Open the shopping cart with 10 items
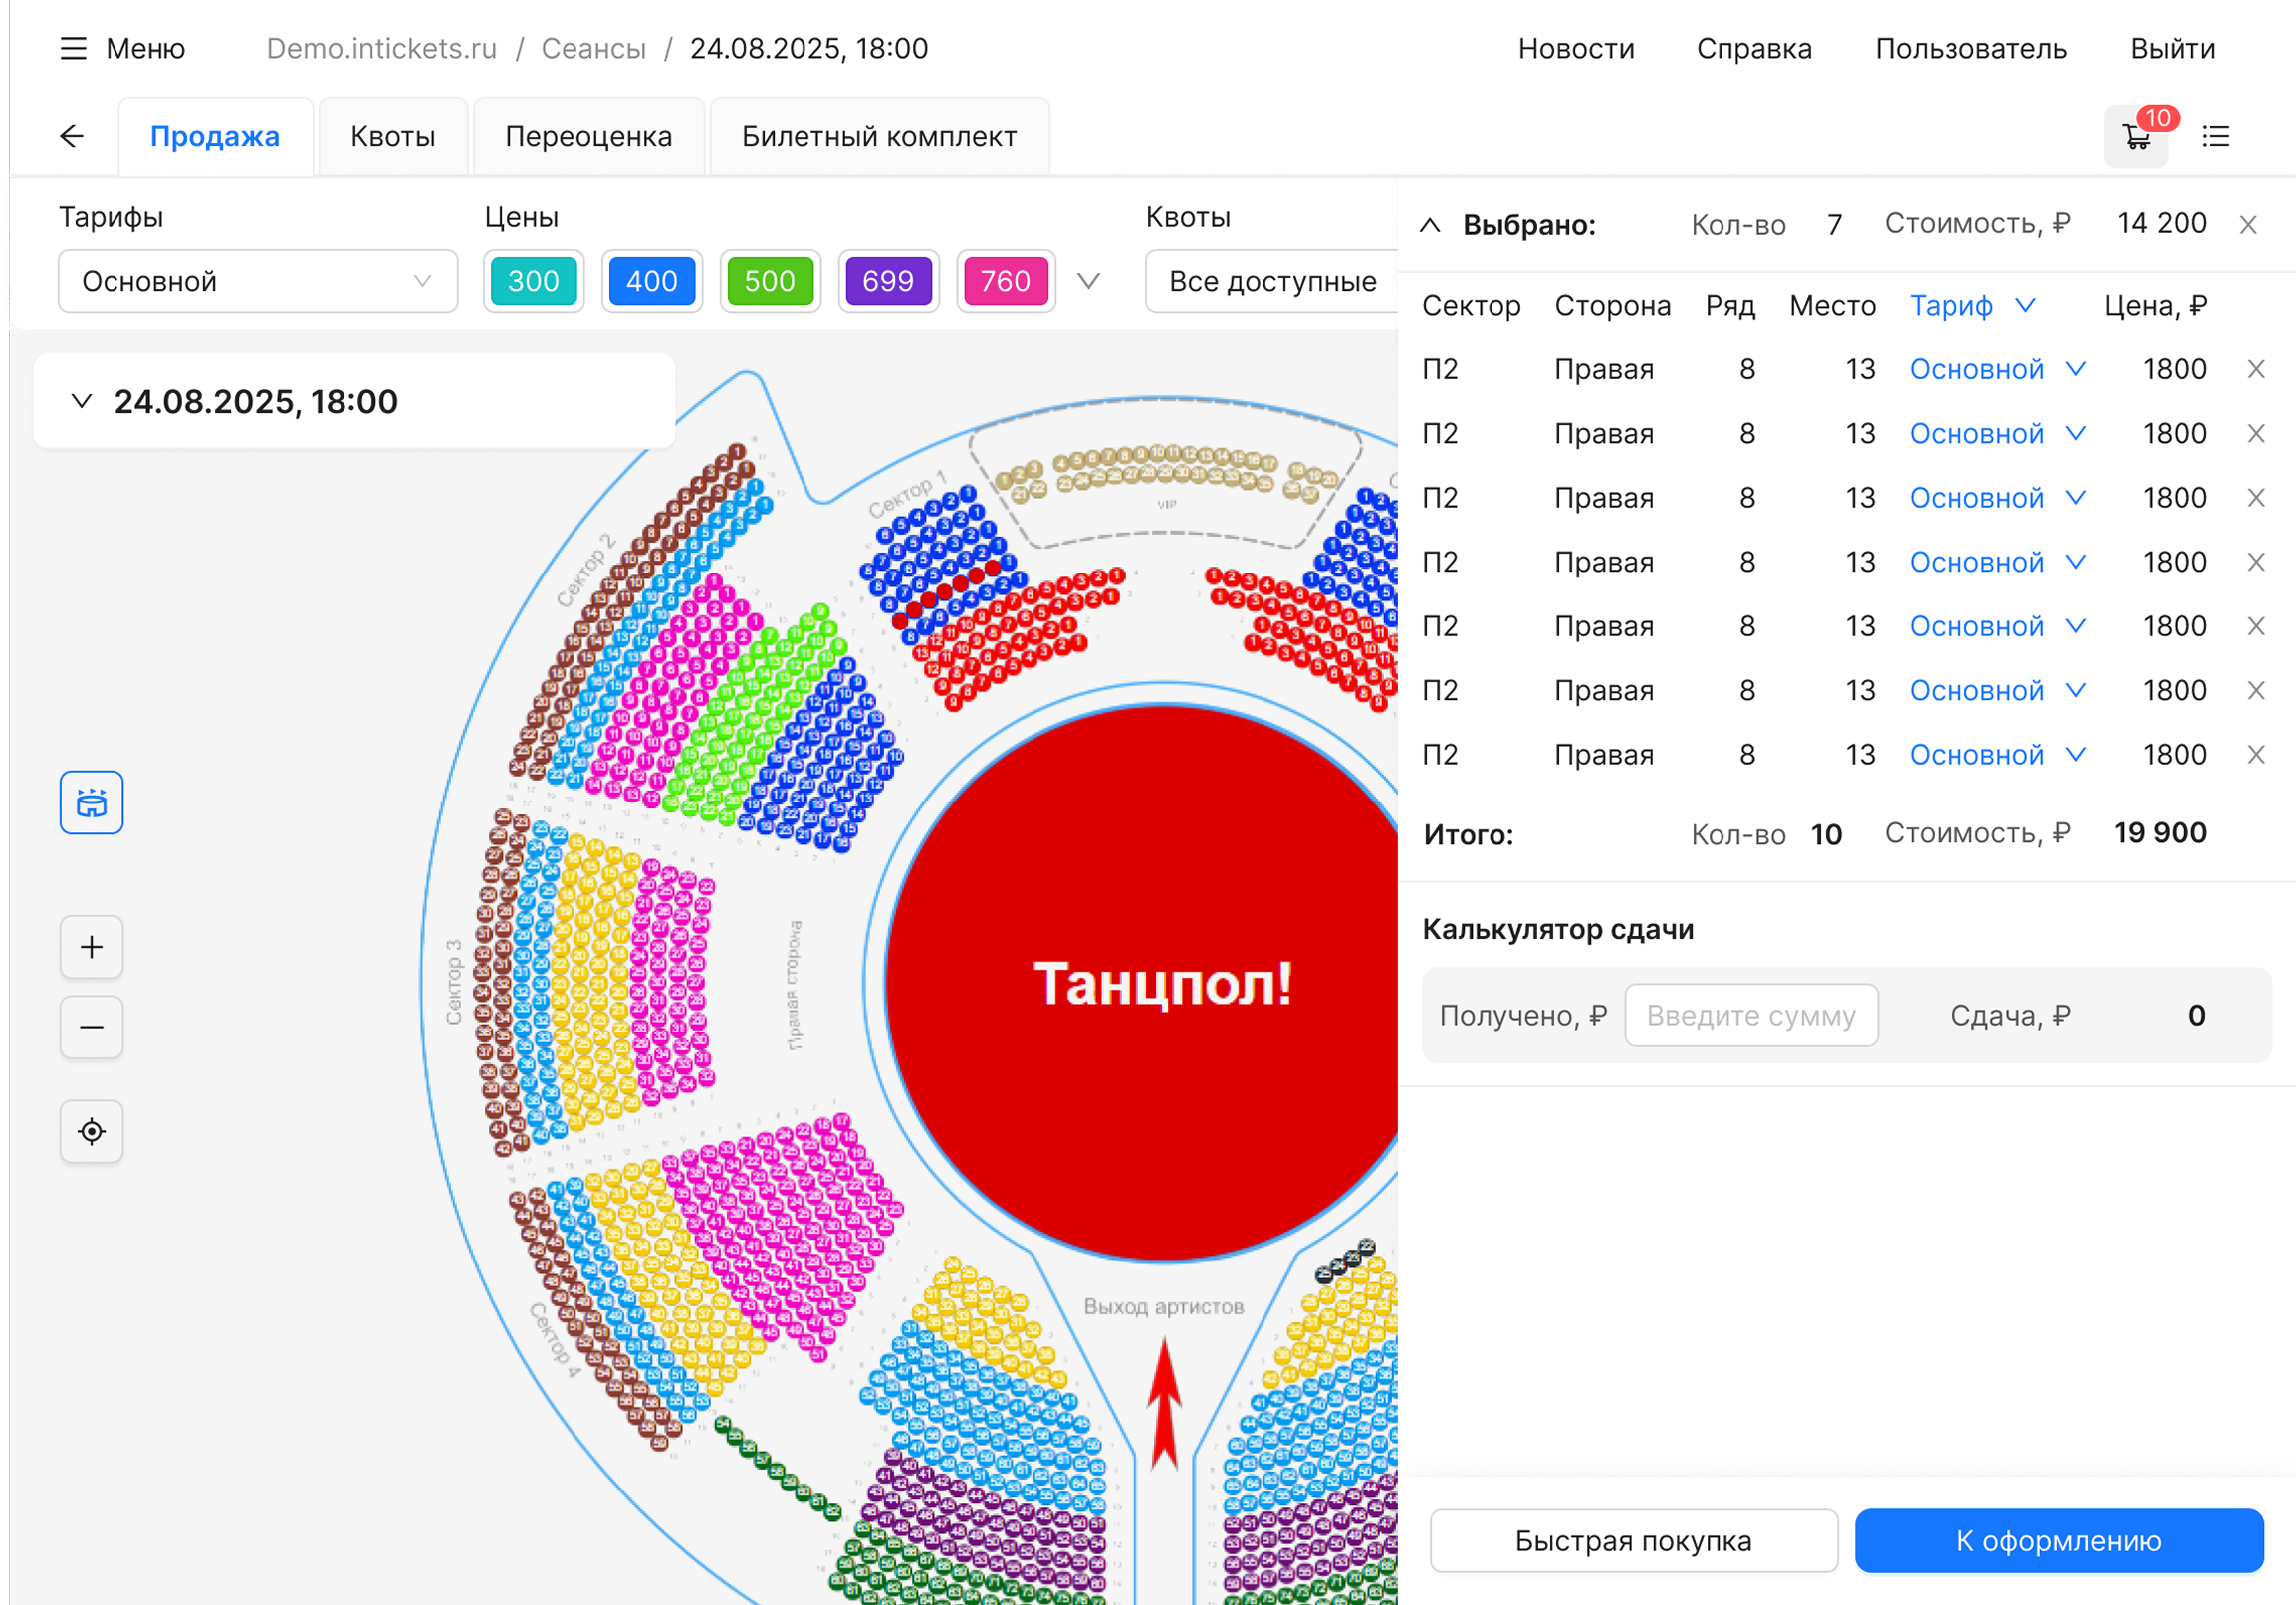 [2136, 137]
